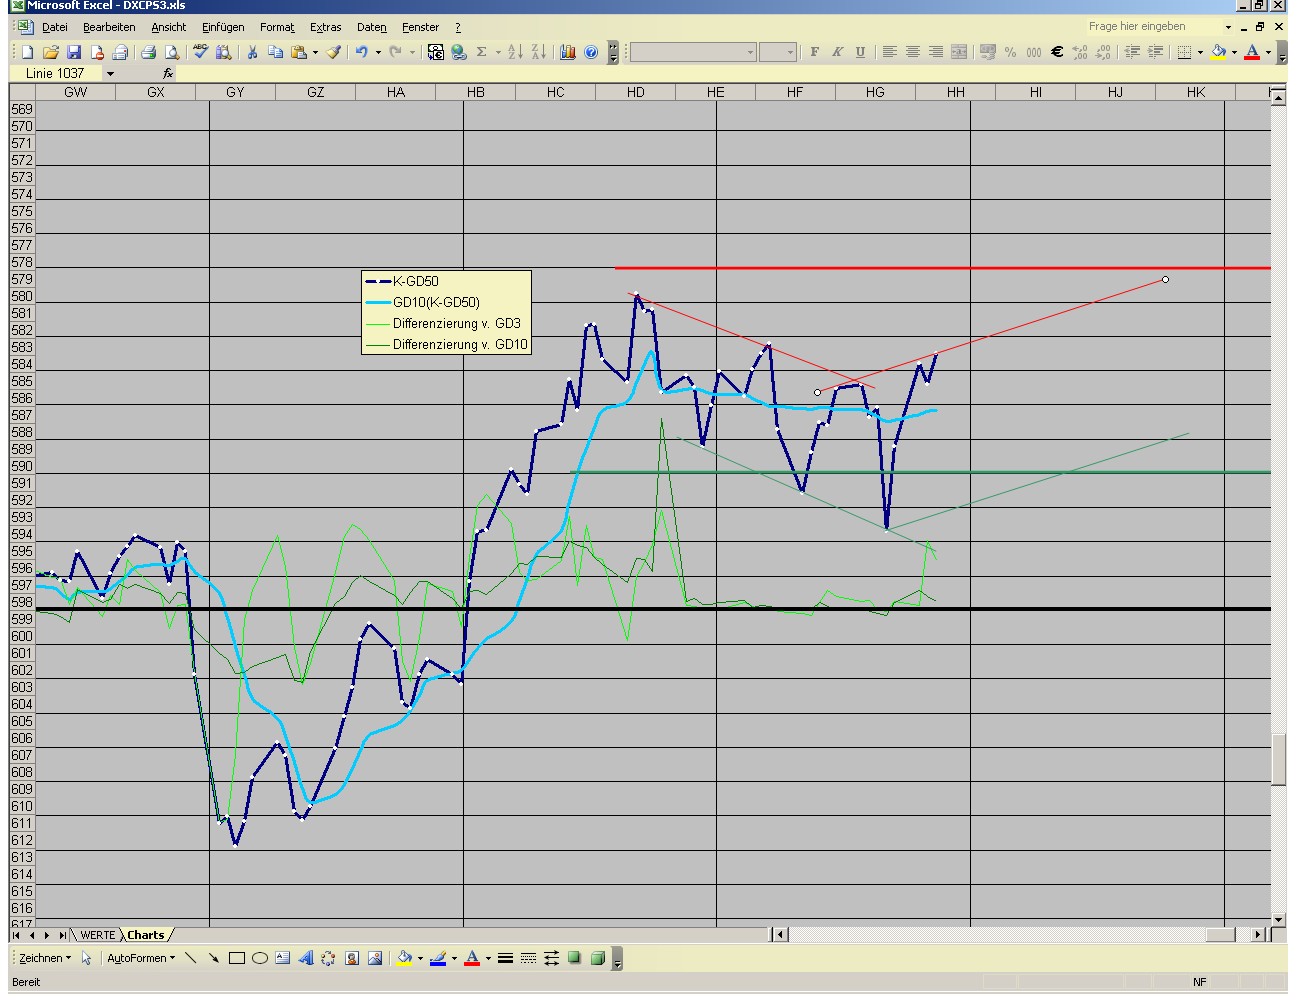Click the Insert Function (fx) button
1300x1000 pixels.
coord(167,73)
